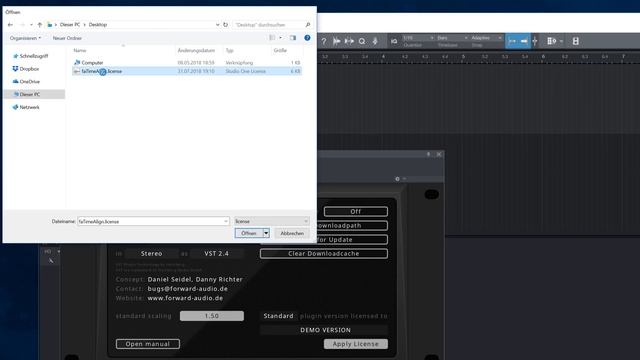This screenshot has width=640, height=360.
Task: Click the Downloadpath button in plugin
Action: click(352, 225)
